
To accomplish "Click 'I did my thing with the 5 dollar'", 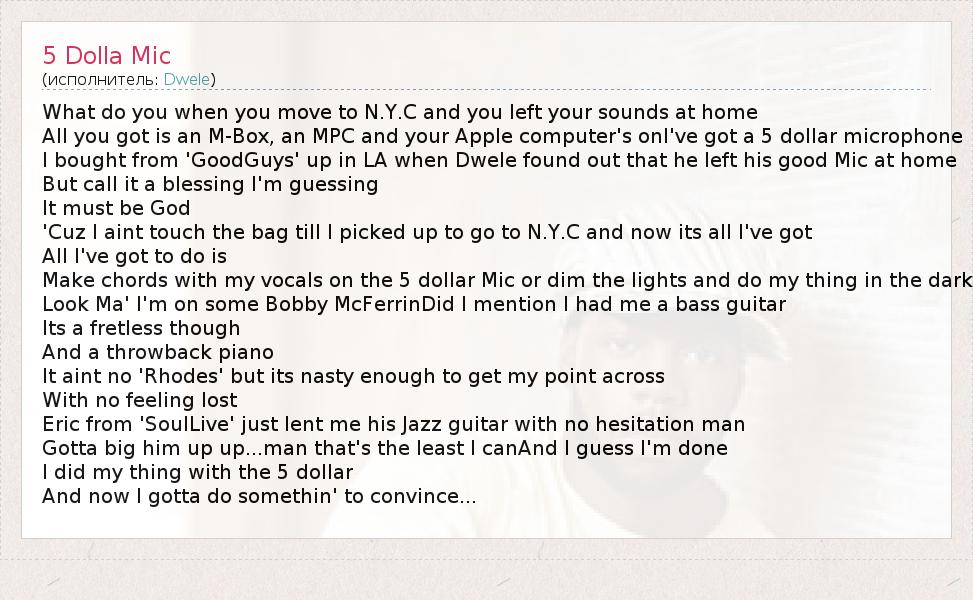I will pyautogui.click(x=198, y=472).
